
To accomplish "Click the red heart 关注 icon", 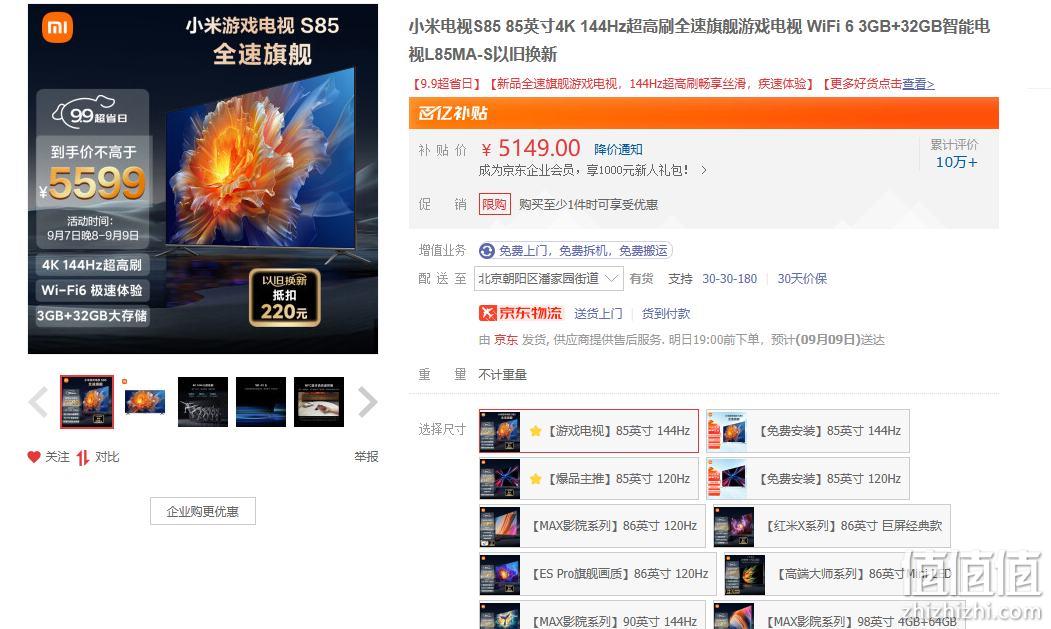I will [34, 457].
